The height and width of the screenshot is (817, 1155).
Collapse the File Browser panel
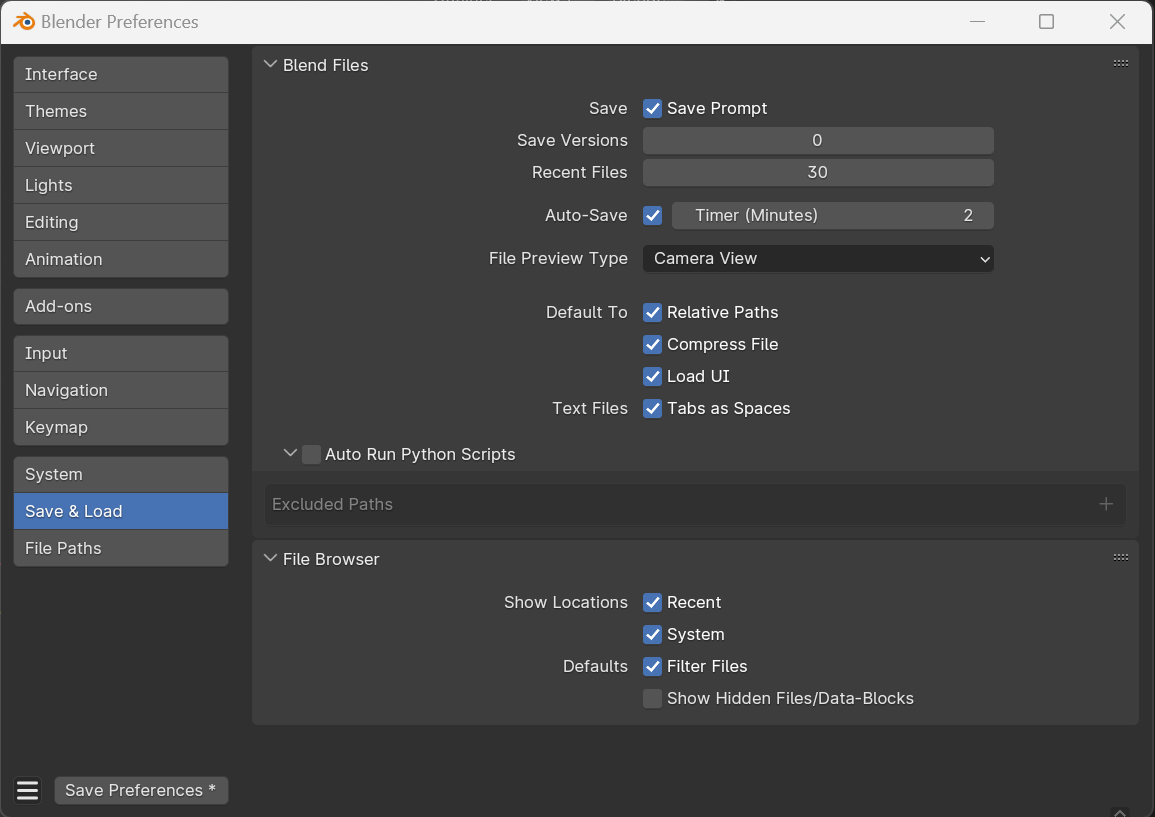click(x=270, y=559)
